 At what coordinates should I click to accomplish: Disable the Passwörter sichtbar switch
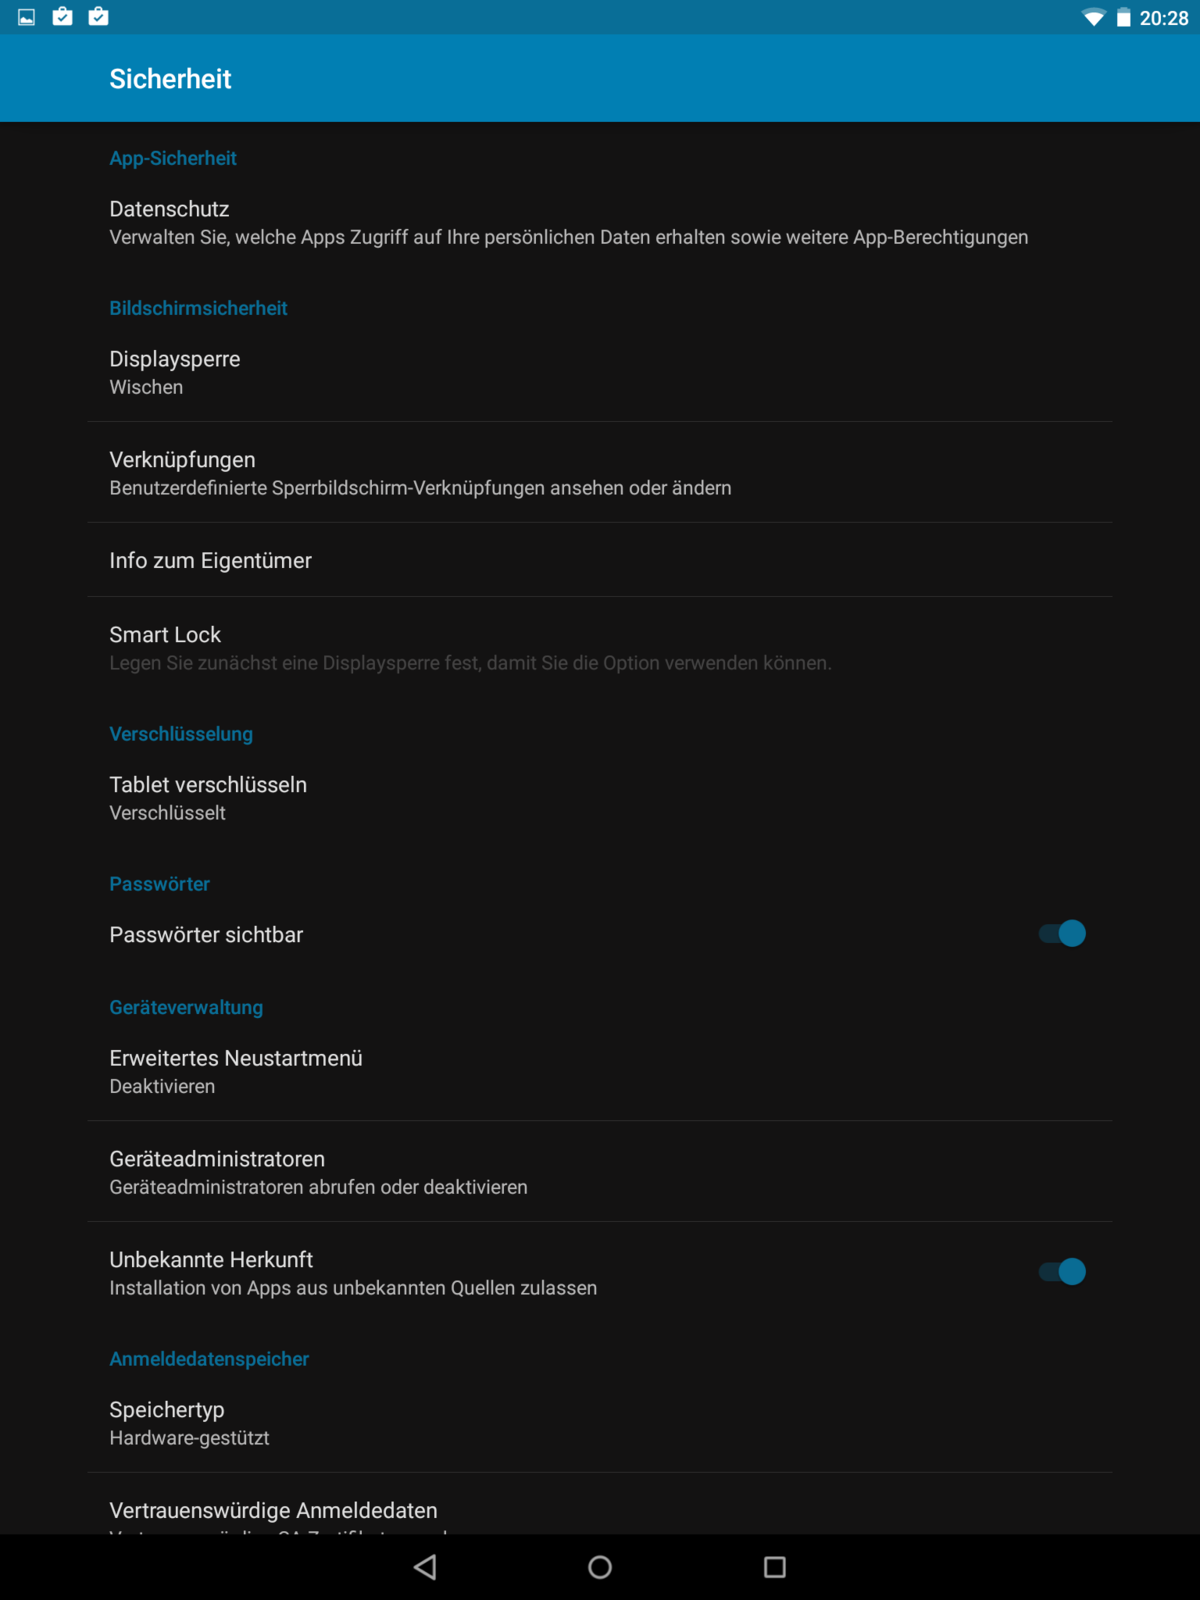click(x=1062, y=934)
